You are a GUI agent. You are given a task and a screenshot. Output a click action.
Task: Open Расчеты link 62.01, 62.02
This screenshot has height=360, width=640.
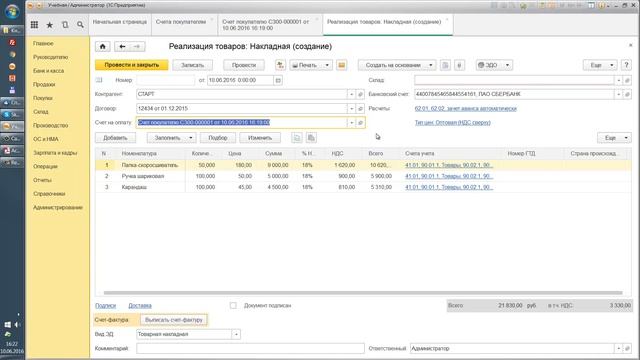click(466, 109)
